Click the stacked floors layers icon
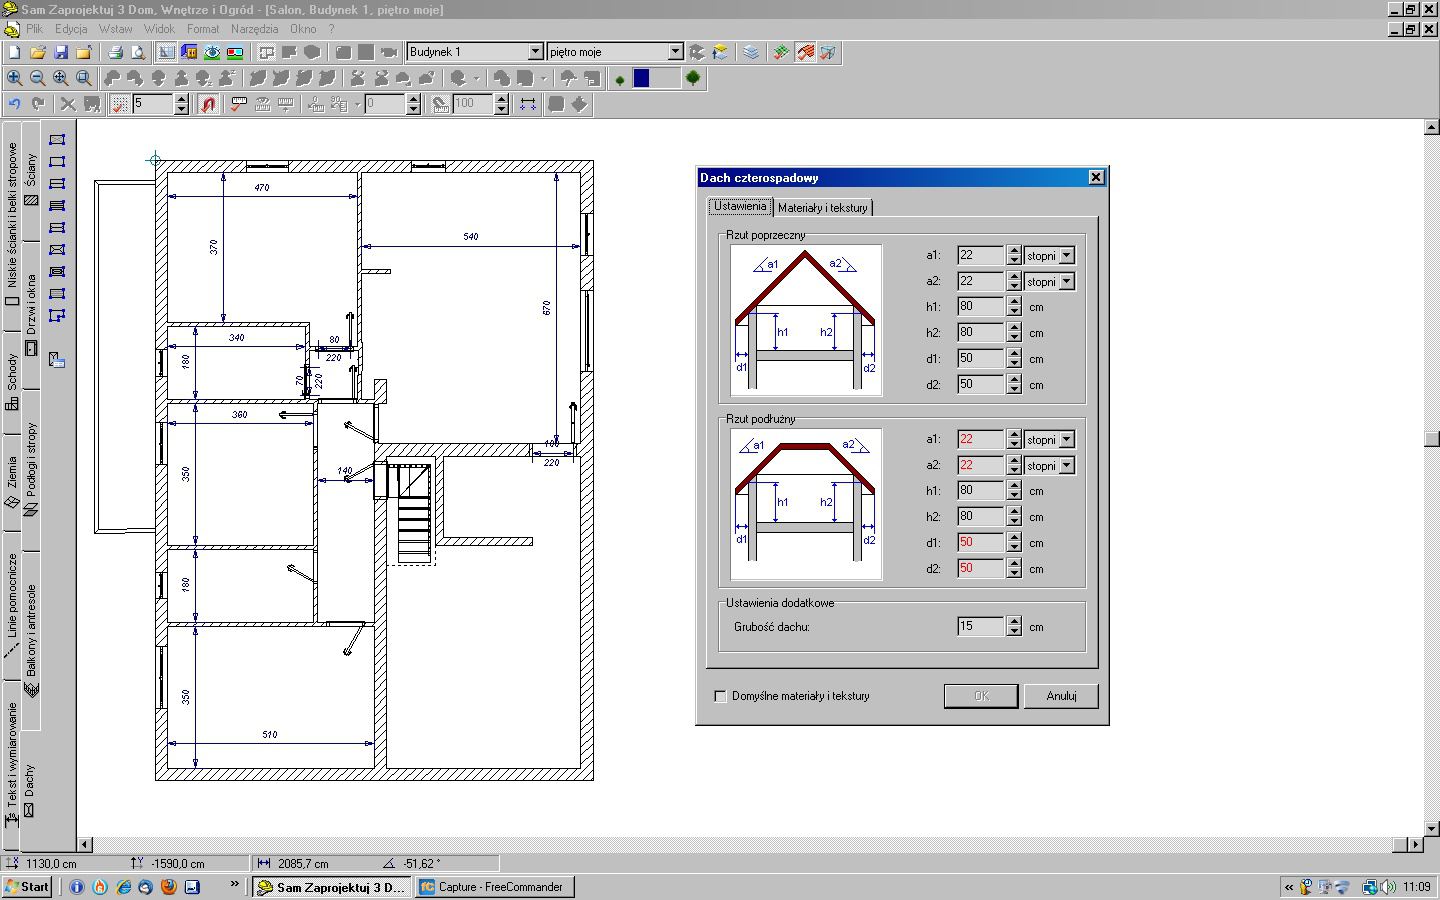The width and height of the screenshot is (1440, 900). pos(751,52)
